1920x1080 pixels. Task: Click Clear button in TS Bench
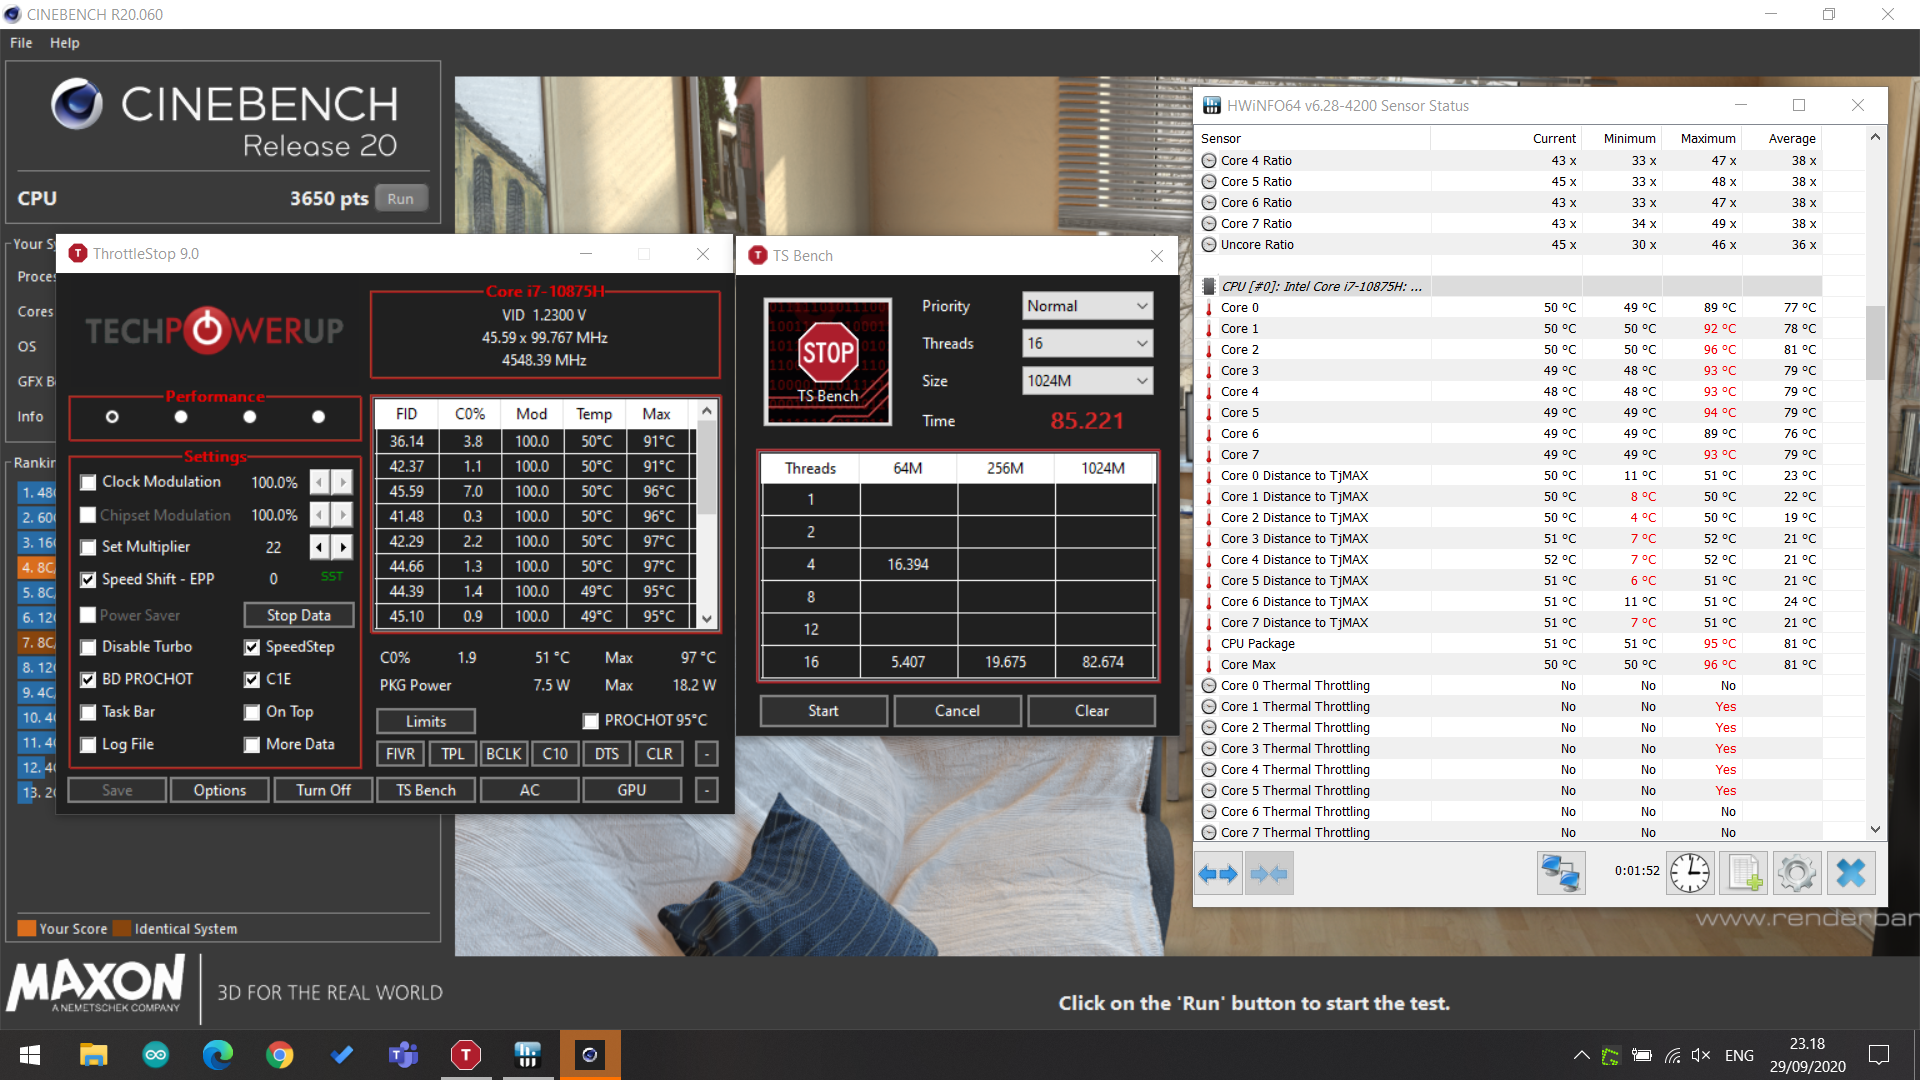[1092, 711]
